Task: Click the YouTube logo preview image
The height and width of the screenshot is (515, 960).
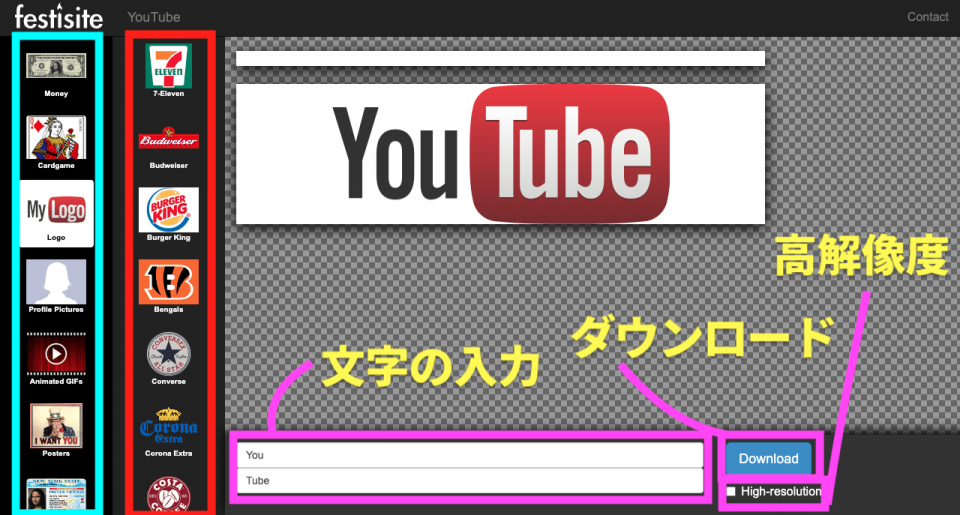Action: click(x=500, y=154)
